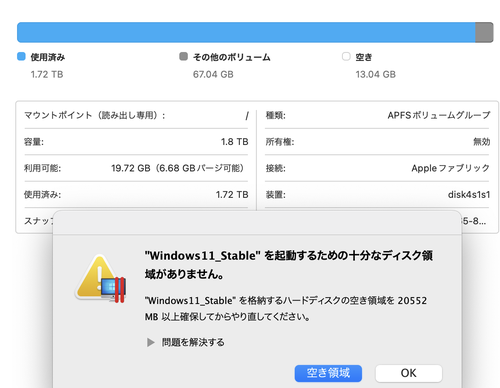
Task: Click the 接続 value Appleファブリック
Action: coord(451,168)
